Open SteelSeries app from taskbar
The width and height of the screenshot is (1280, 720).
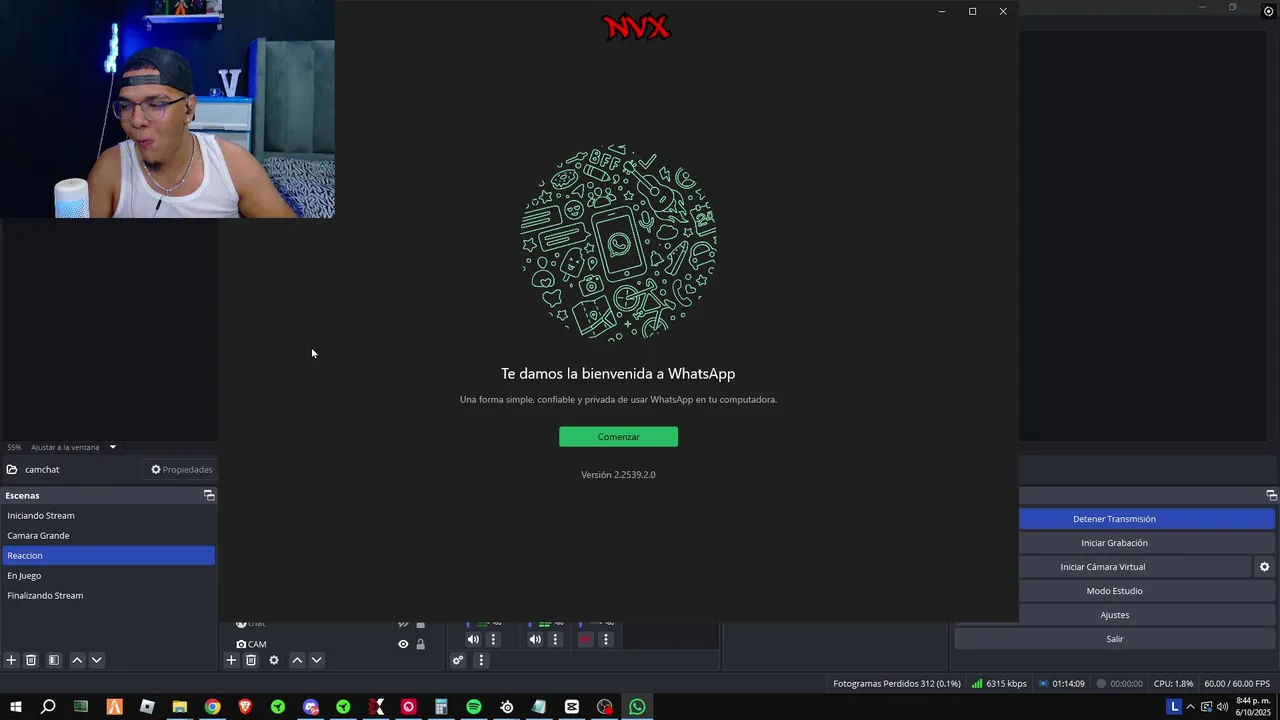(507, 707)
